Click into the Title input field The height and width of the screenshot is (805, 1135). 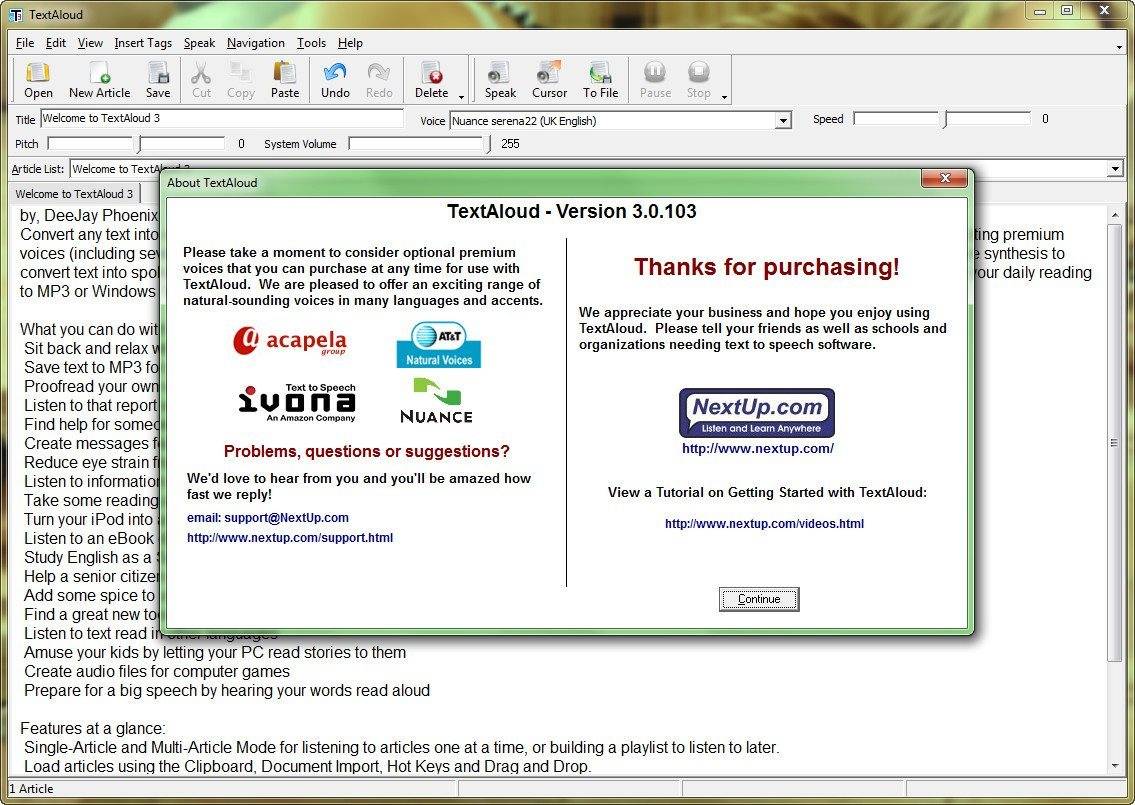pyautogui.click(x=221, y=118)
